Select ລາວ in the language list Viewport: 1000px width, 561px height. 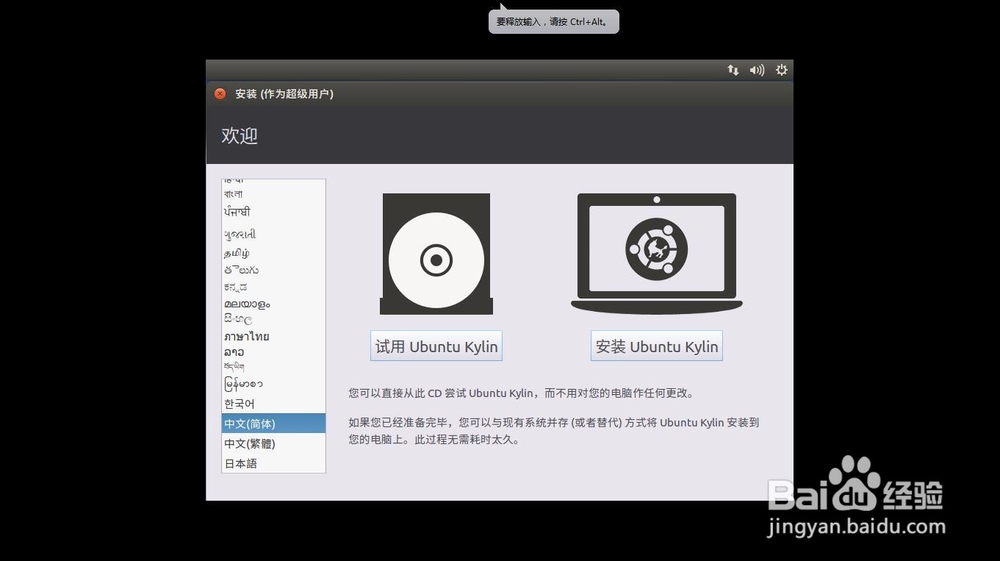(x=274, y=352)
